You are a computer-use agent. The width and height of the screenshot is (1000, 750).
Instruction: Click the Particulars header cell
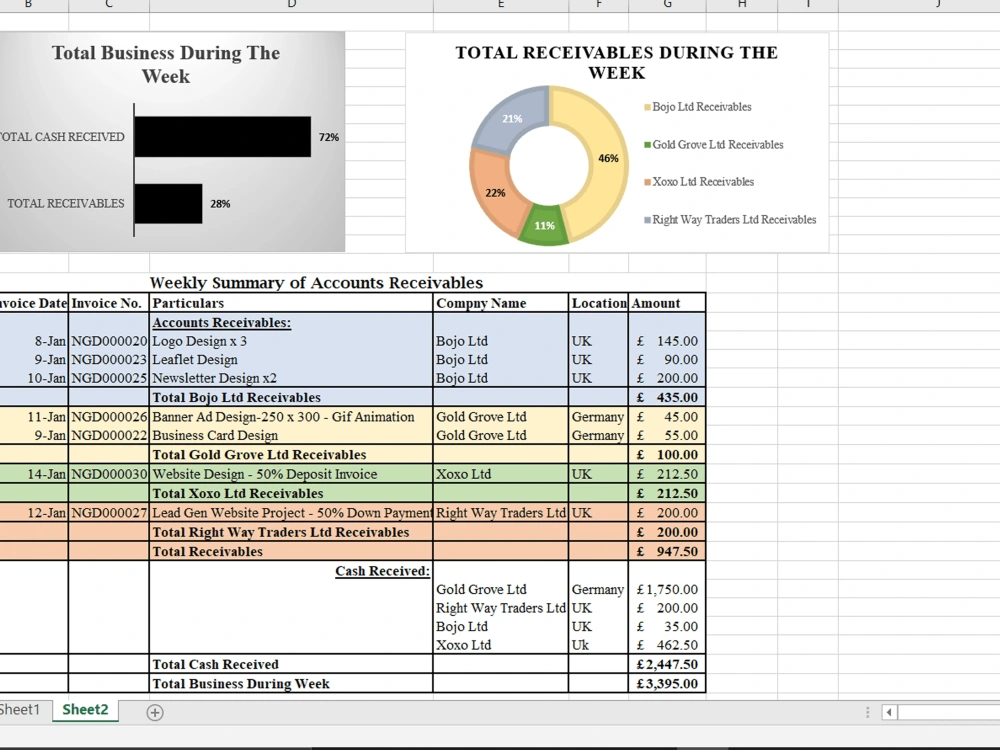(x=291, y=303)
